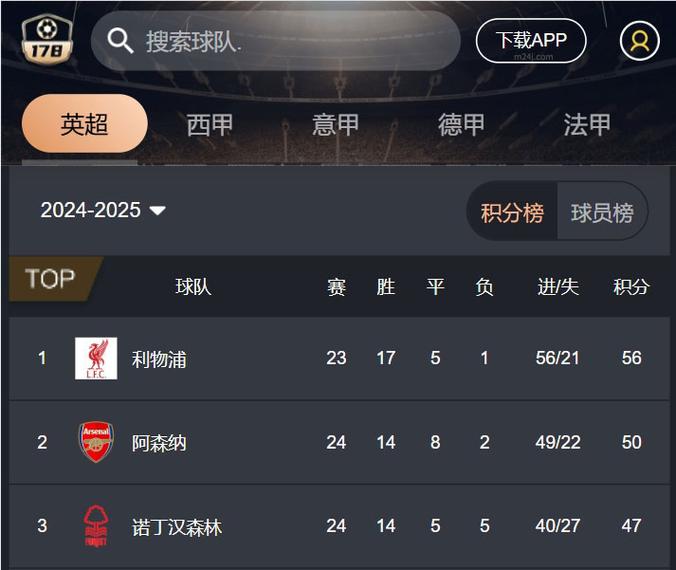Click the season dropdown arrow

[157, 211]
